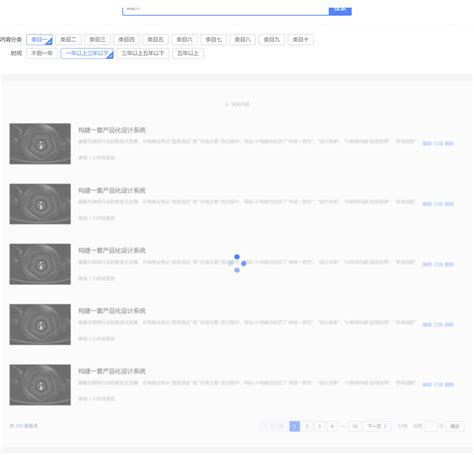
Task: Click the search text input field
Action: (226, 11)
